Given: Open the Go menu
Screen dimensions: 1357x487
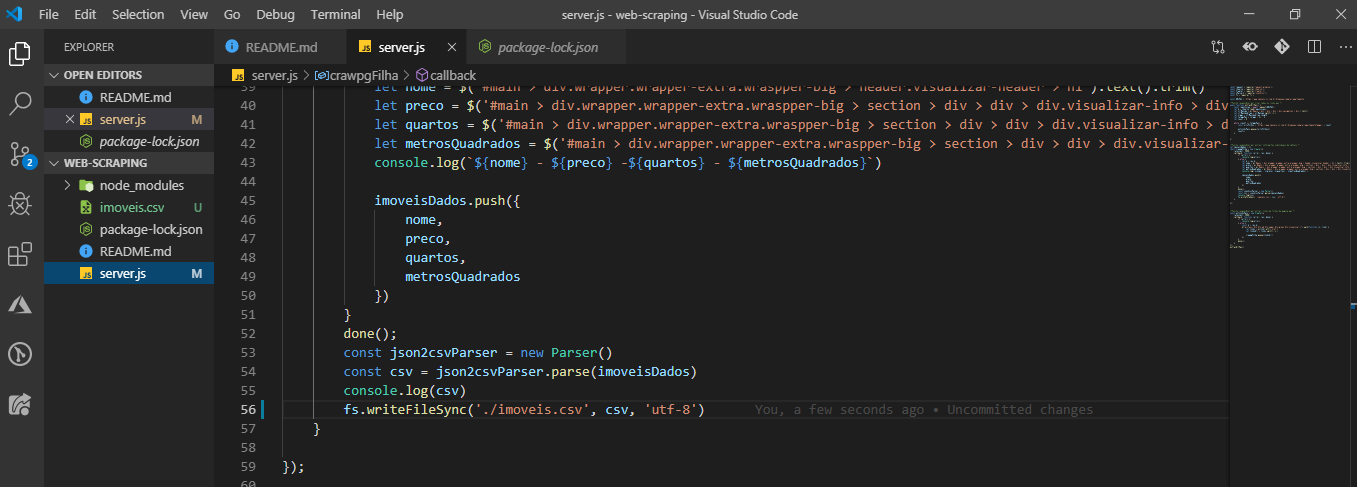Looking at the screenshot, I should click(x=232, y=15).
